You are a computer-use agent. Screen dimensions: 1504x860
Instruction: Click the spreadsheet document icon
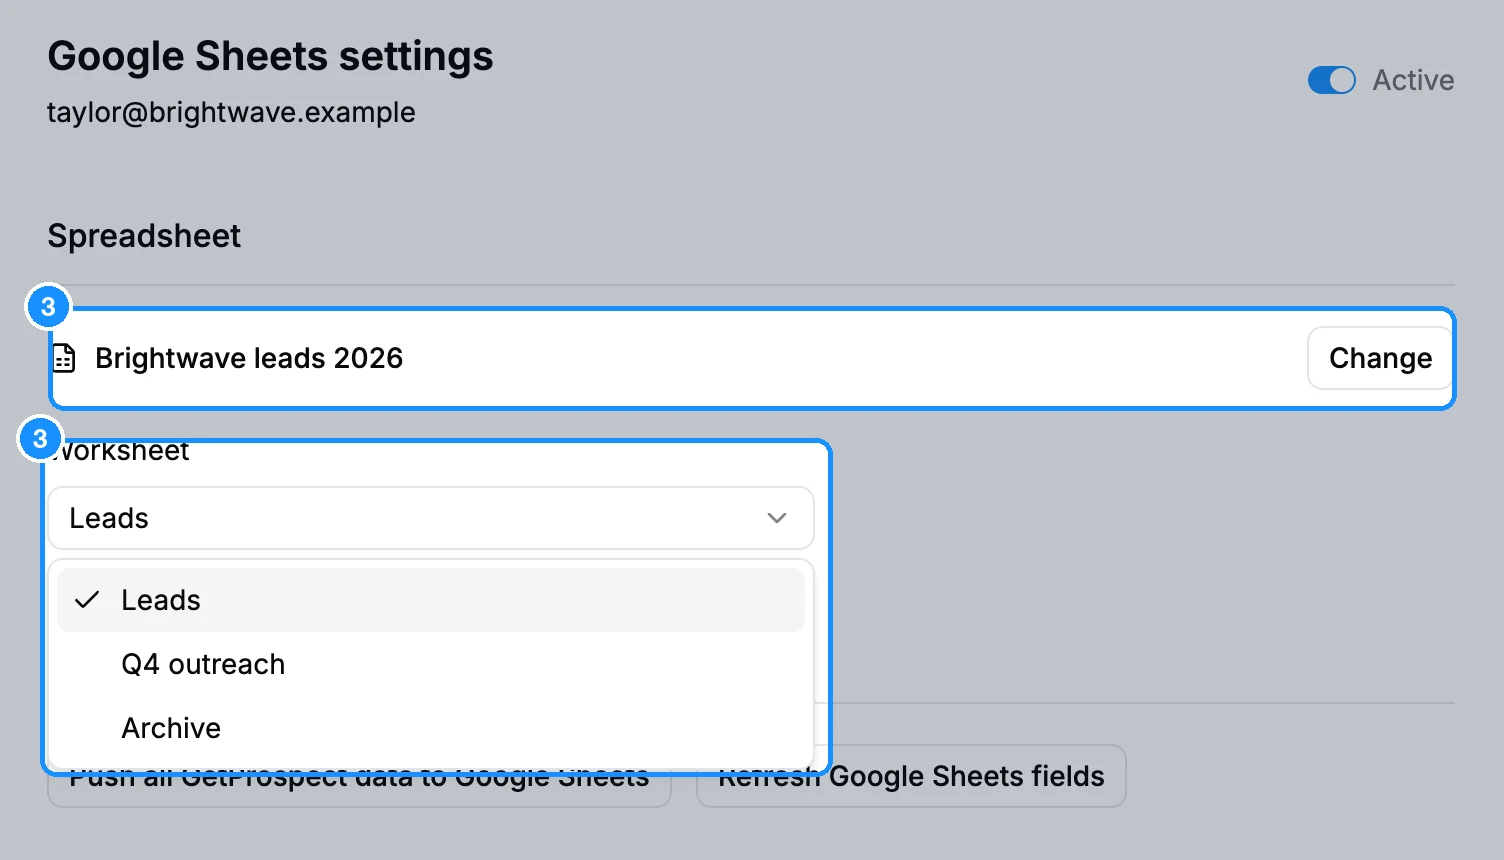(x=64, y=358)
